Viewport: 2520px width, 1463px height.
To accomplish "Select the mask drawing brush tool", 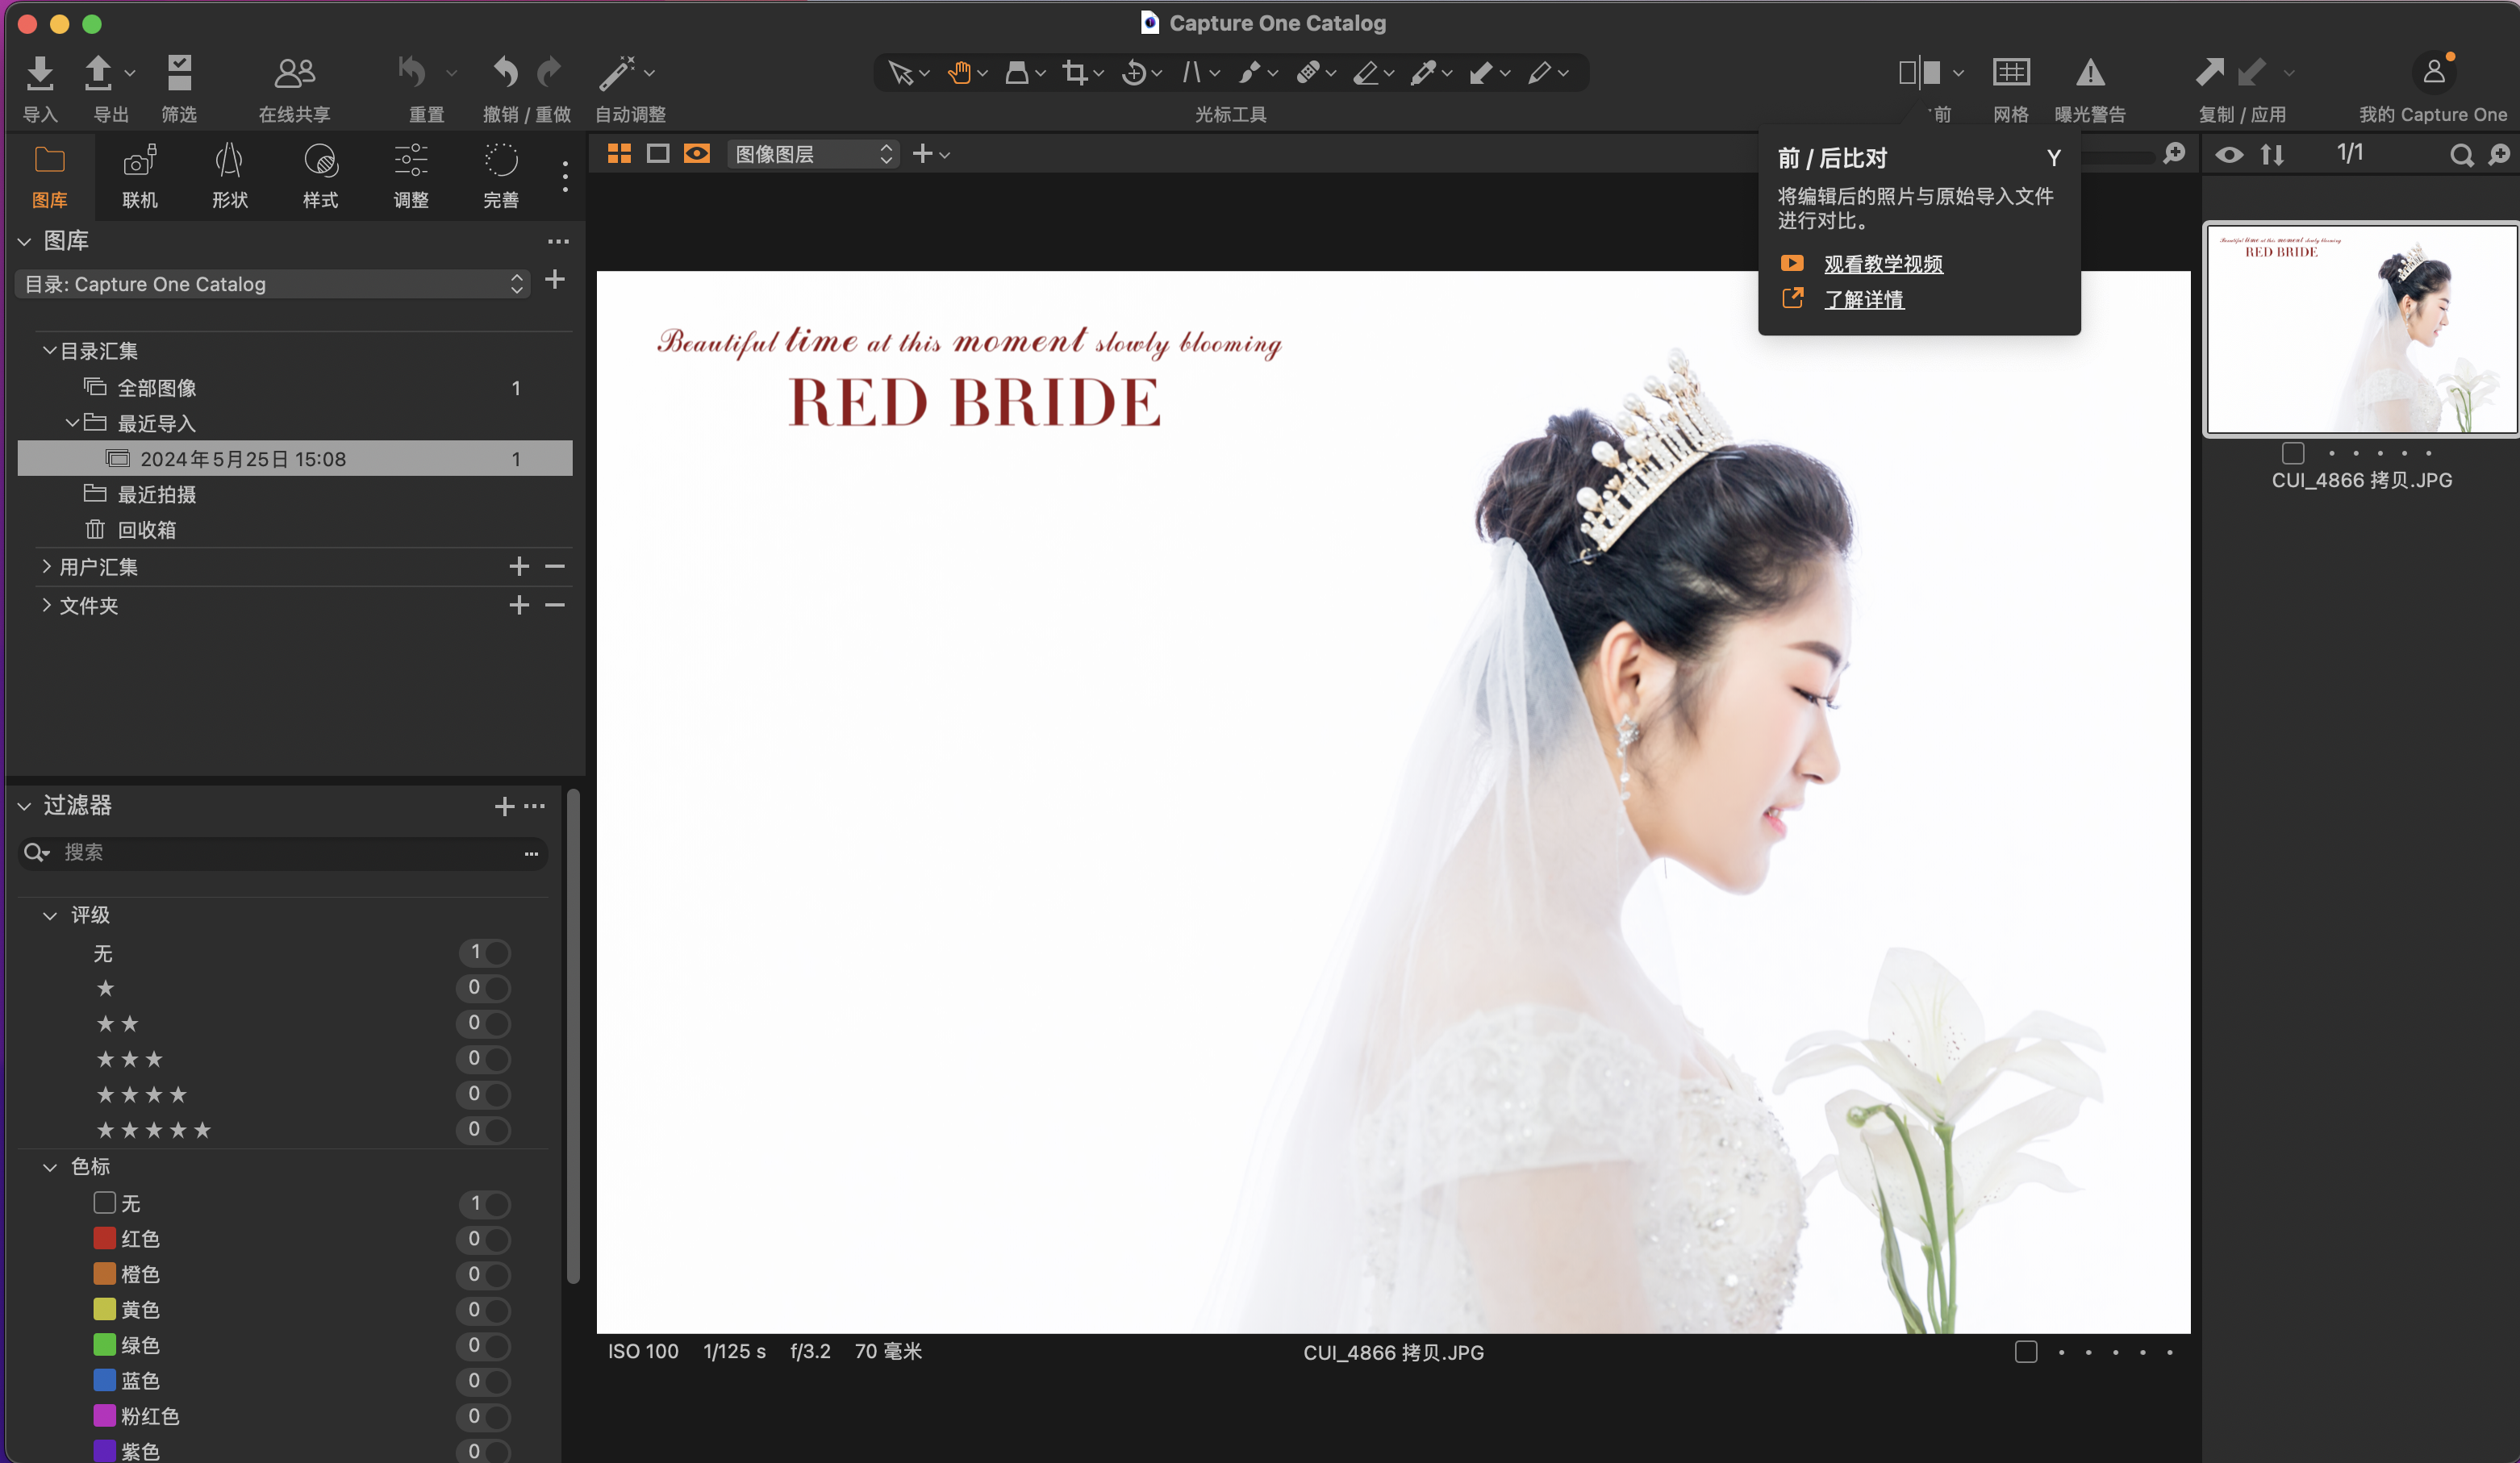I will click(1249, 72).
